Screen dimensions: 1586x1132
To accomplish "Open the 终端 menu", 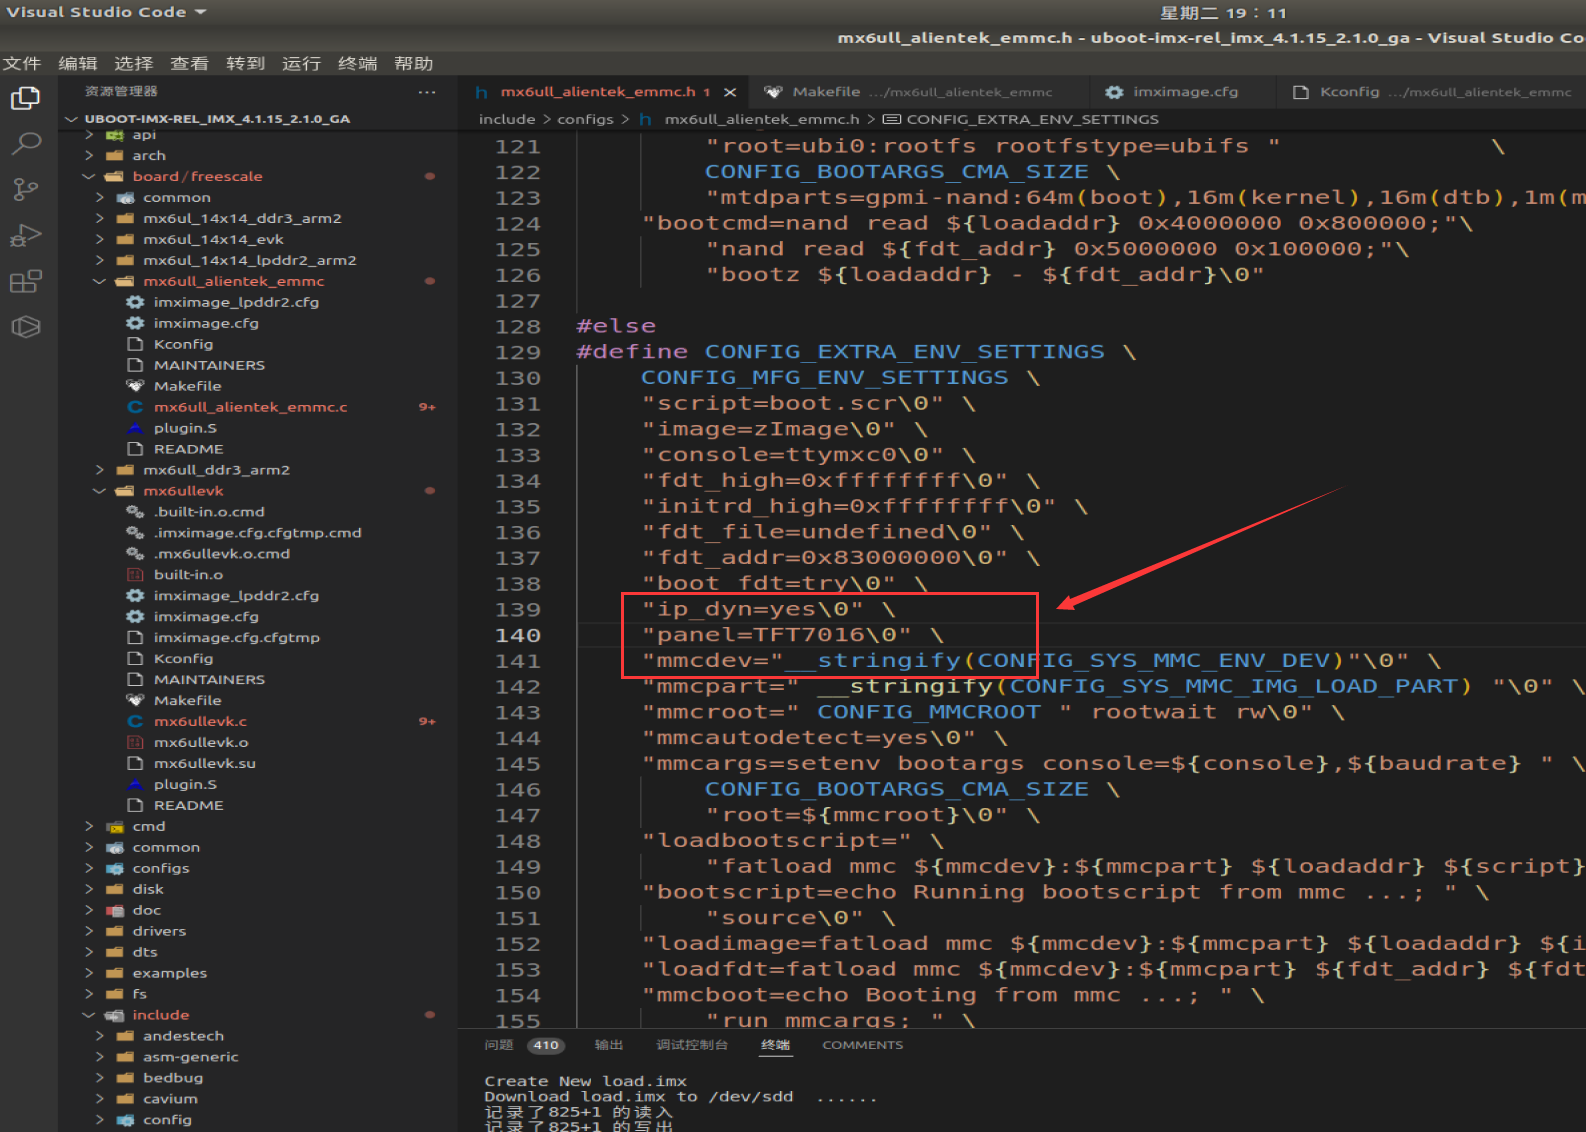I will tap(357, 63).
